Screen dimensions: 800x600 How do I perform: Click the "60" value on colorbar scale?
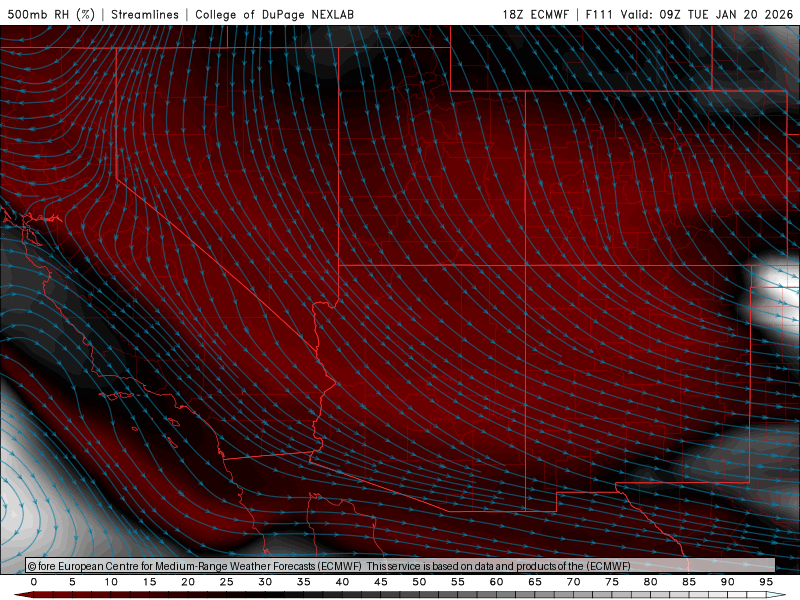[496, 582]
